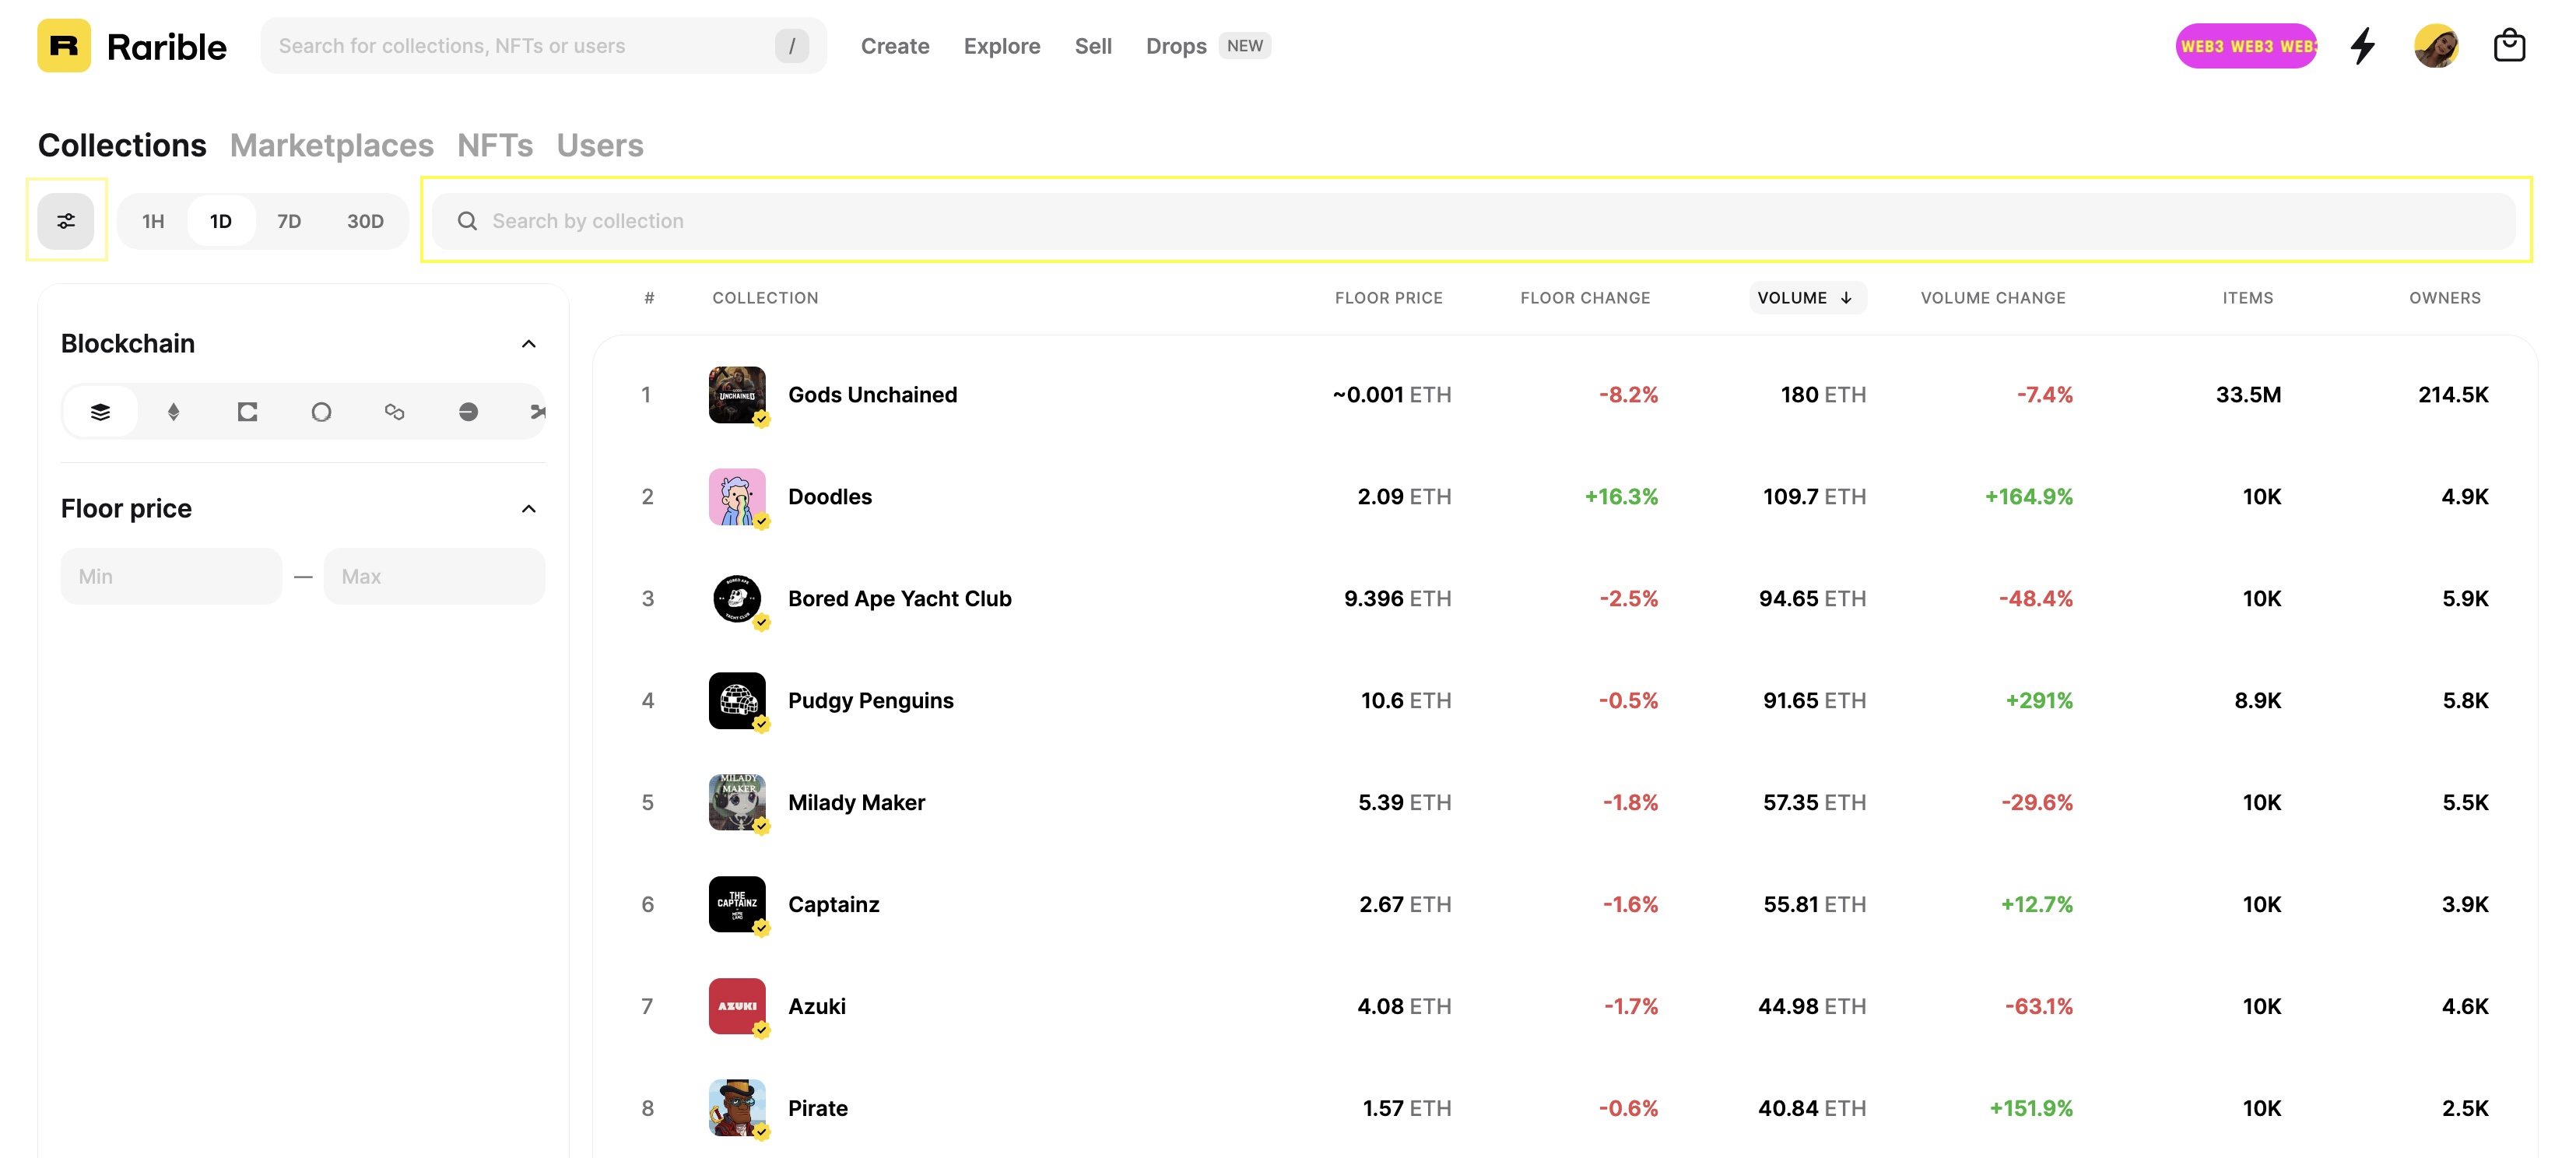
Task: Open the Azuki collection link
Action: coord(817,1007)
